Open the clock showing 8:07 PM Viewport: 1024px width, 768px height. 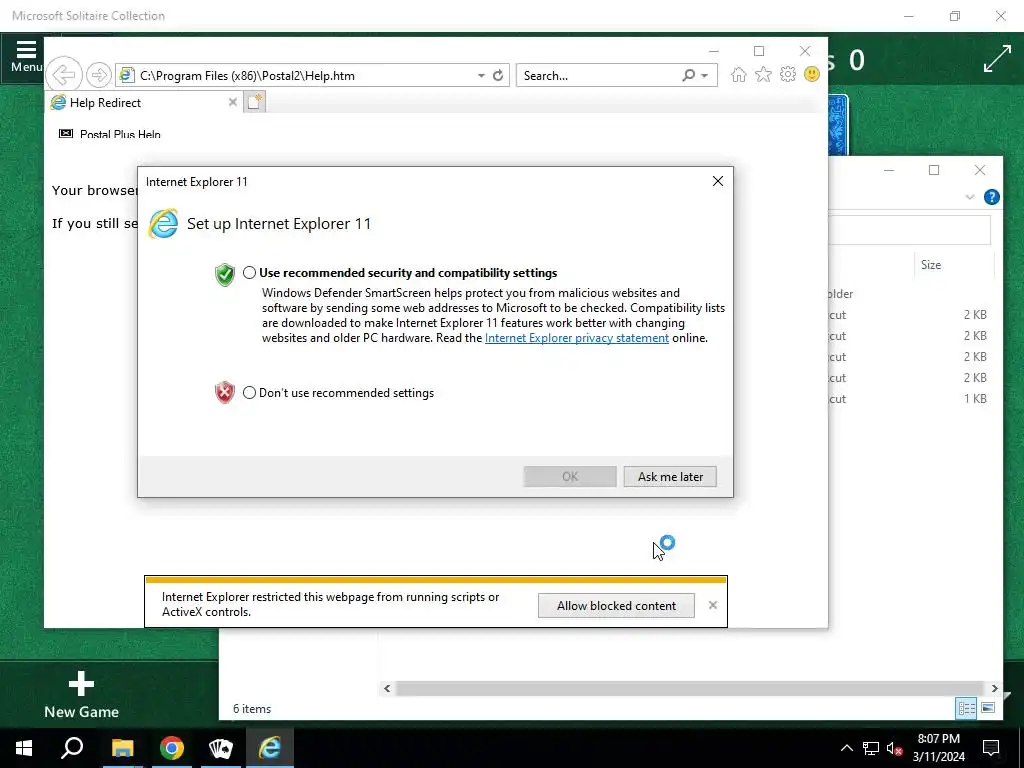938,748
